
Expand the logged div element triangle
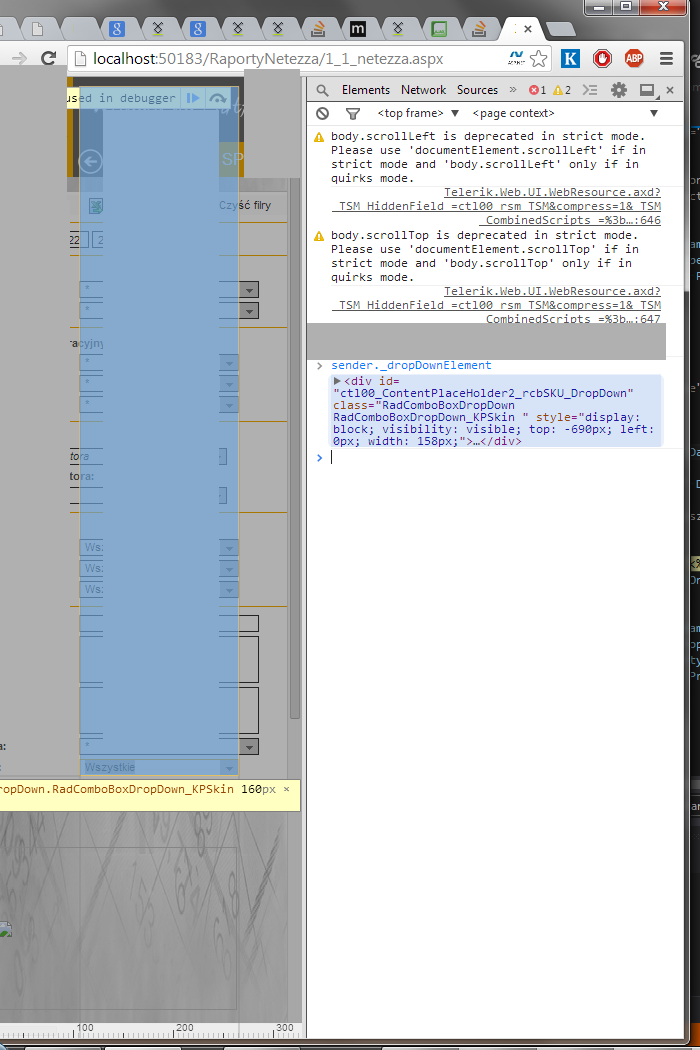337,381
